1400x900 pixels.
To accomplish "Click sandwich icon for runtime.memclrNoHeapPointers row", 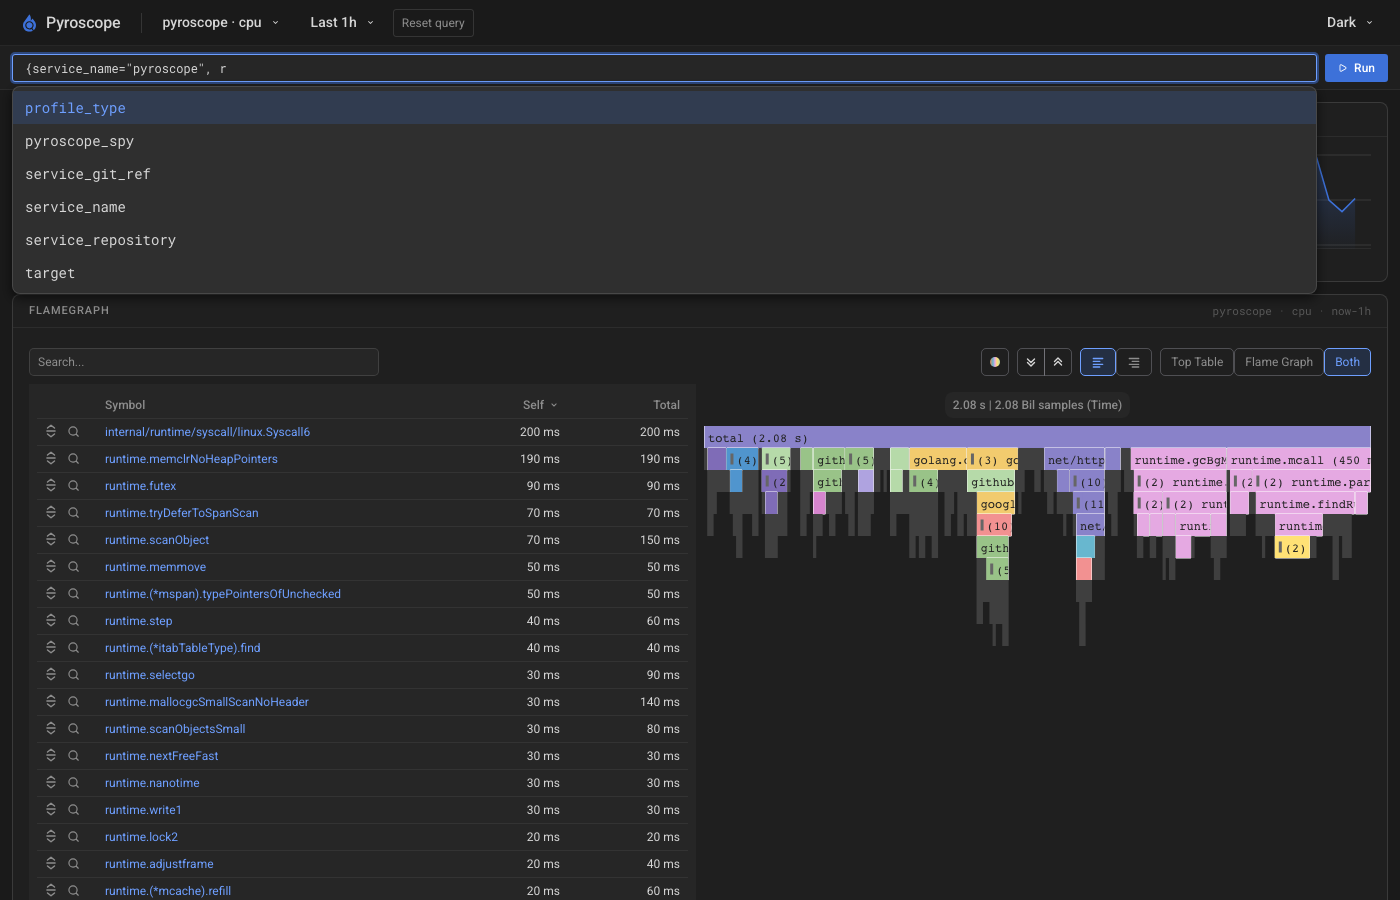I will [51, 459].
